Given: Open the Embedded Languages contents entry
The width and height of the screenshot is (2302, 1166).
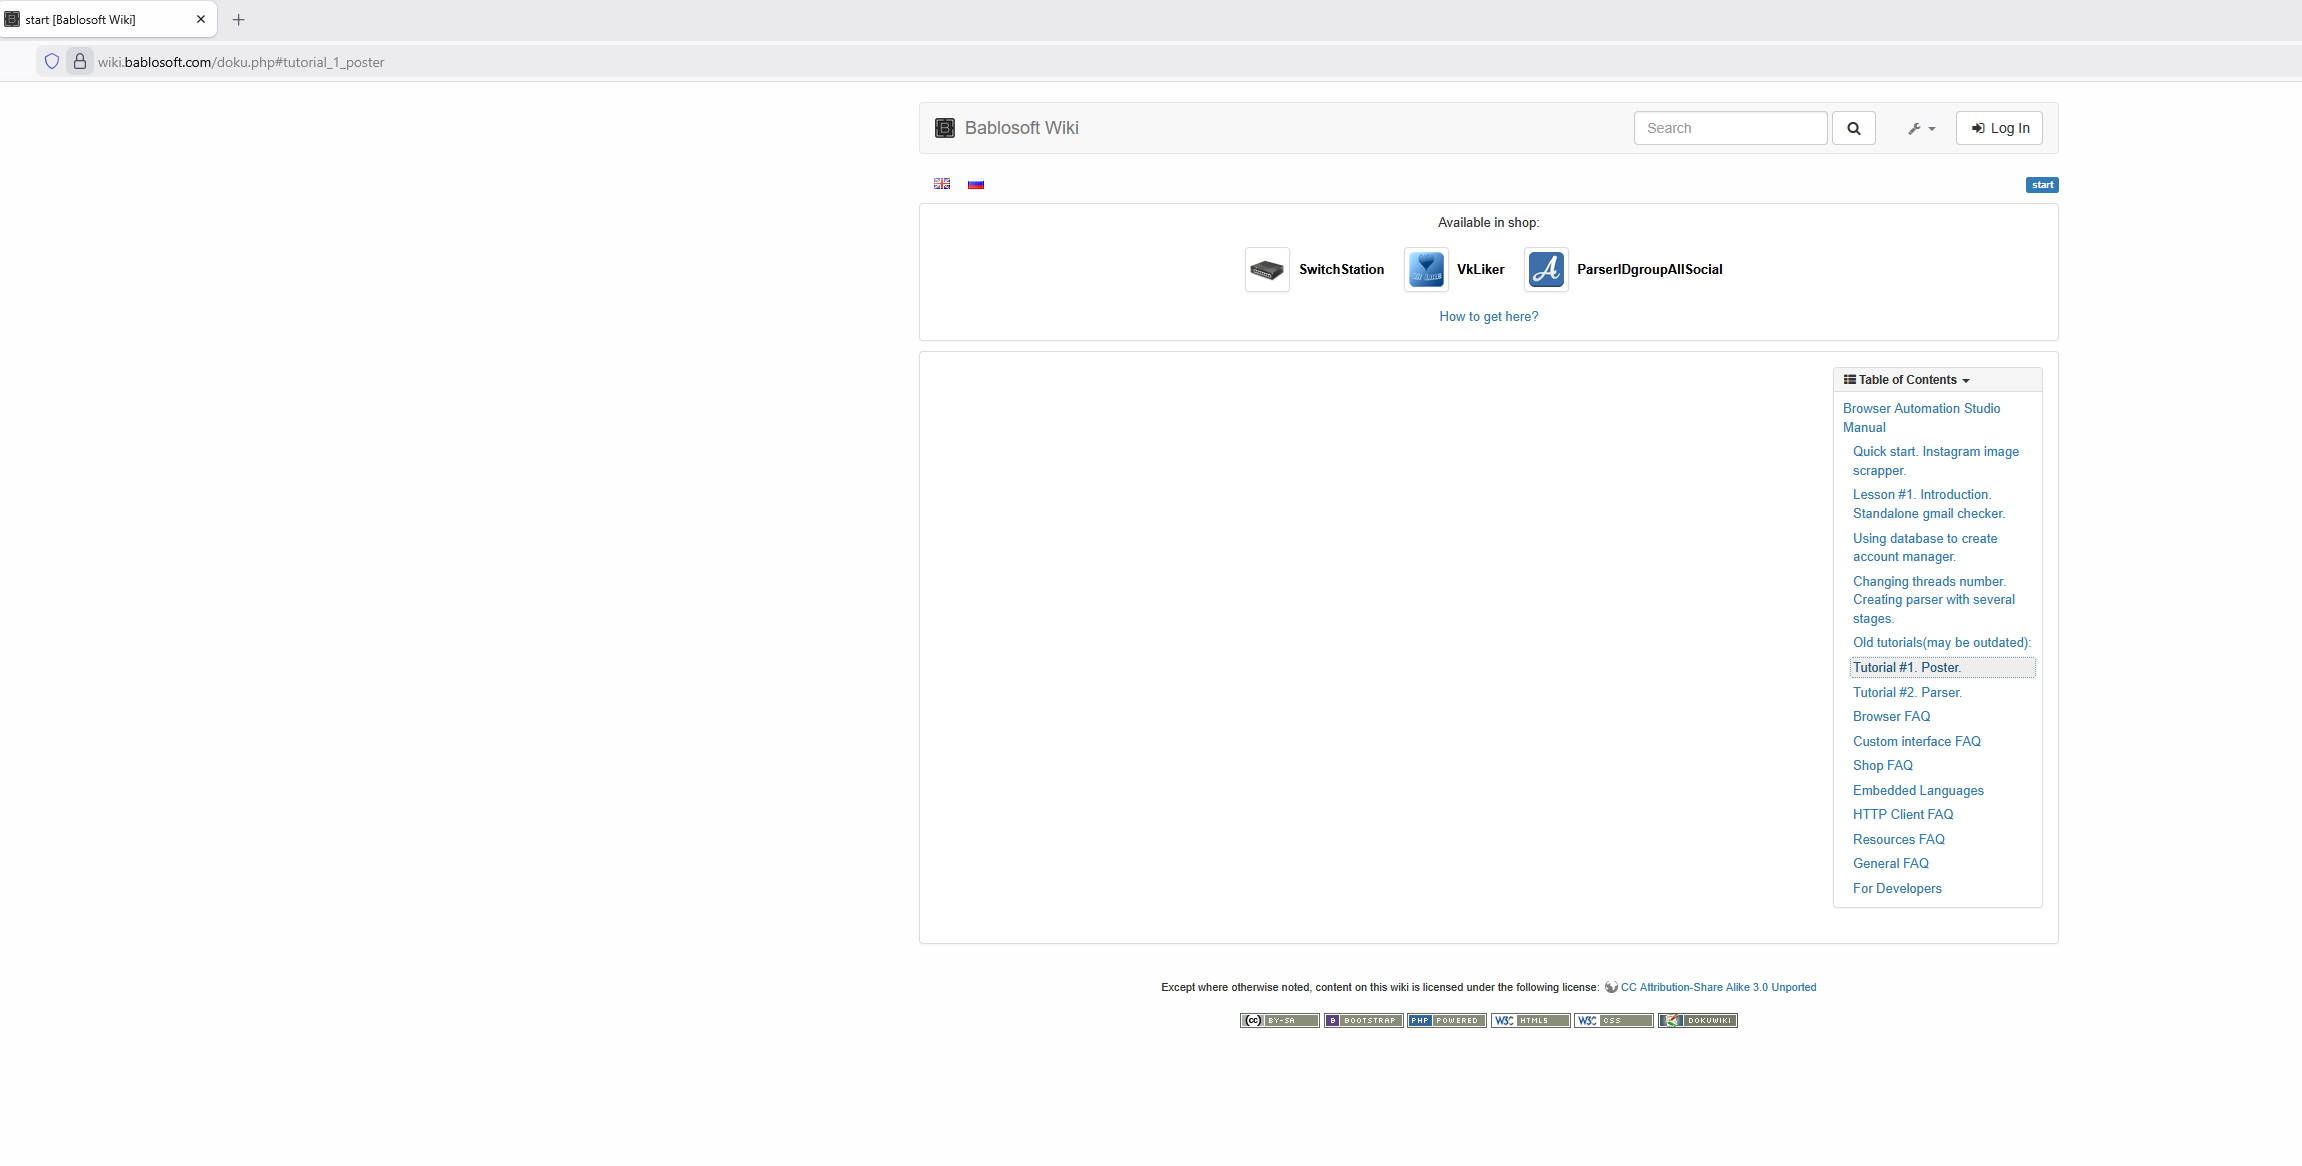Looking at the screenshot, I should [1917, 790].
